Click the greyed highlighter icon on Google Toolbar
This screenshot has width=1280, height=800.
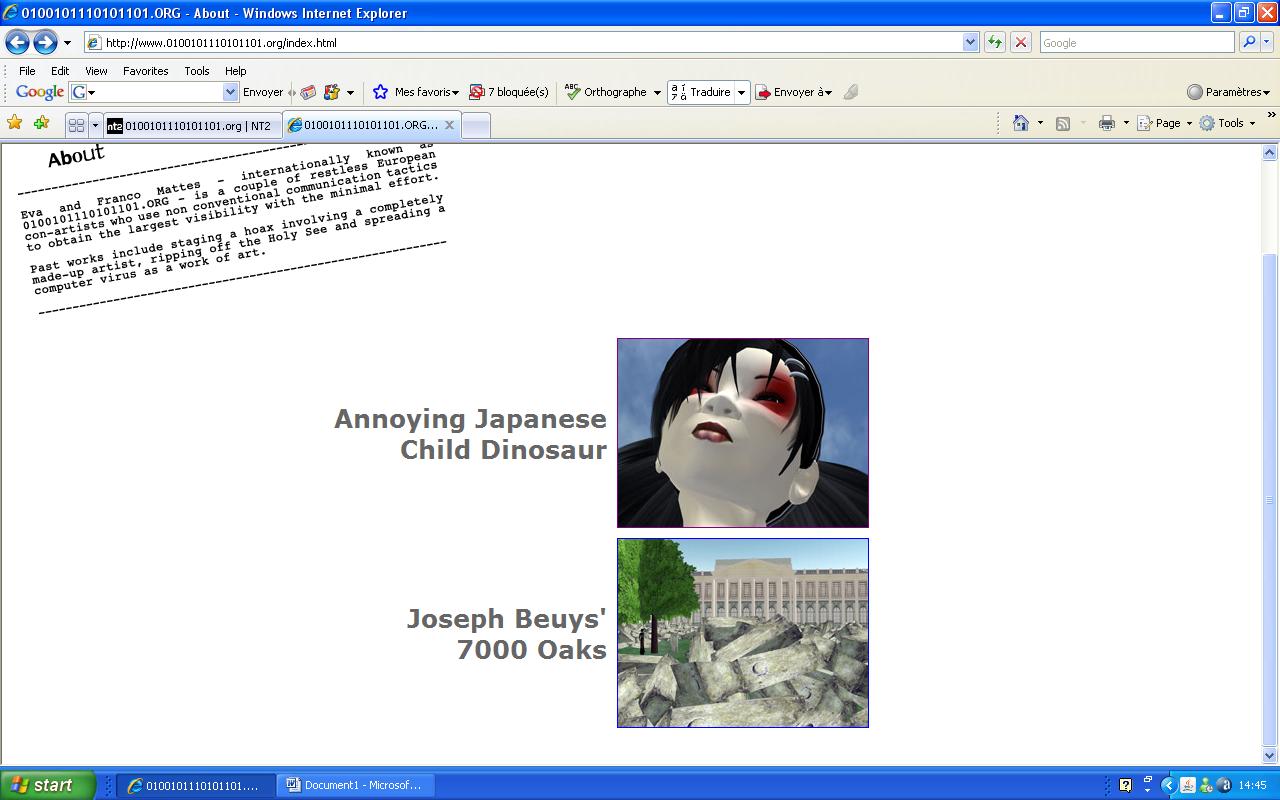[851, 92]
